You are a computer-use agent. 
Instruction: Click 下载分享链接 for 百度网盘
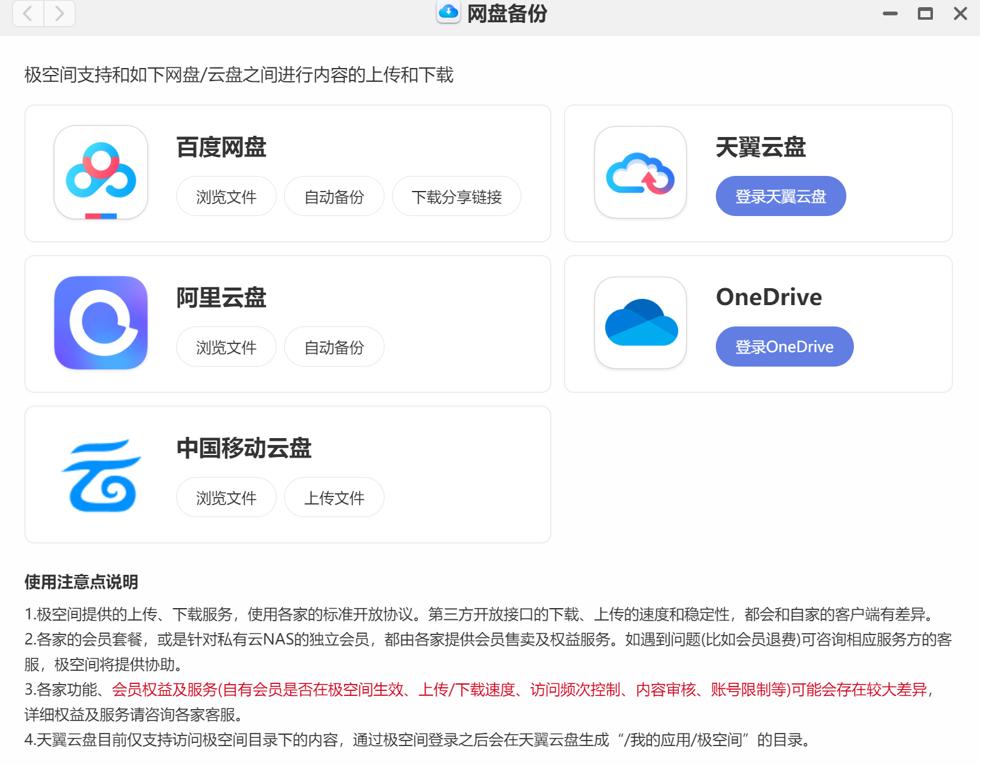[x=457, y=197]
